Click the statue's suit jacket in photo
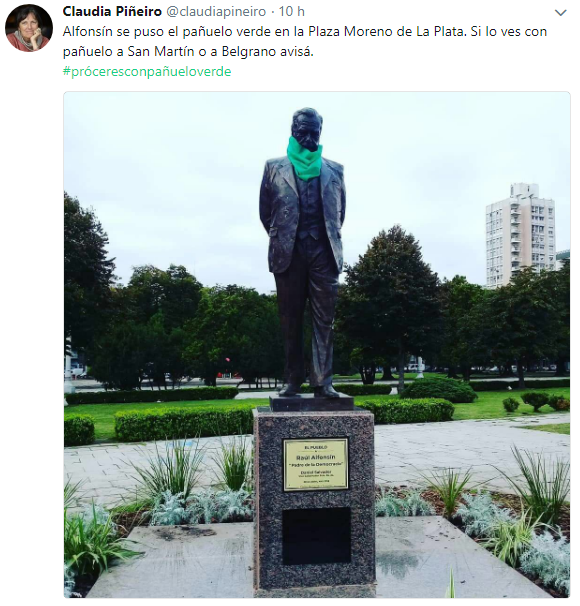 302,214
